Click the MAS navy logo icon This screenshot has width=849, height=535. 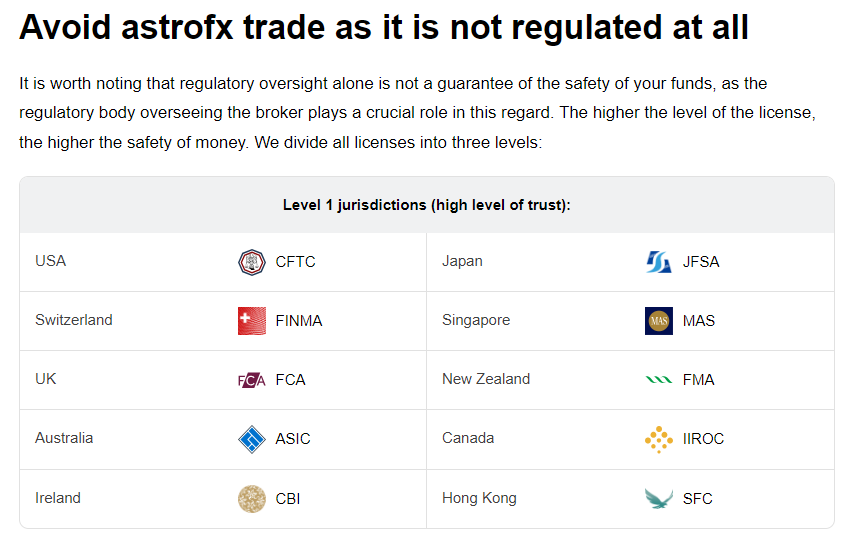coord(659,321)
